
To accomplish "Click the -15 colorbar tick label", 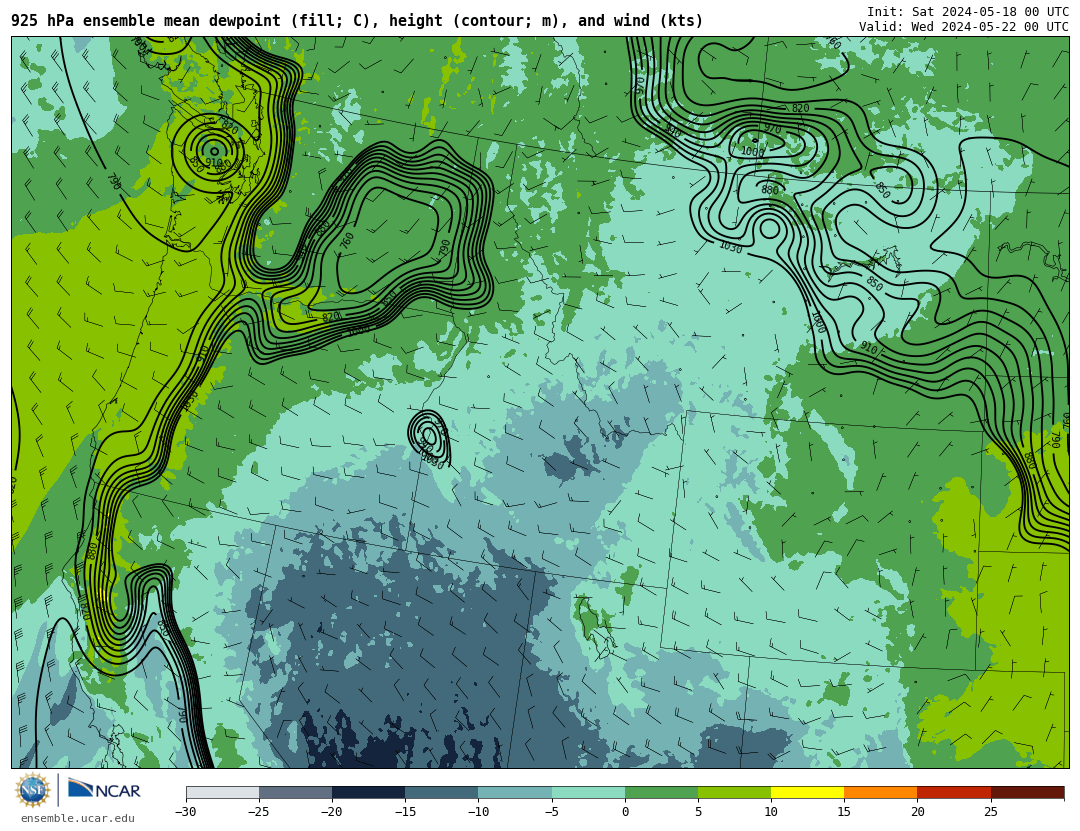I will 405,812.
